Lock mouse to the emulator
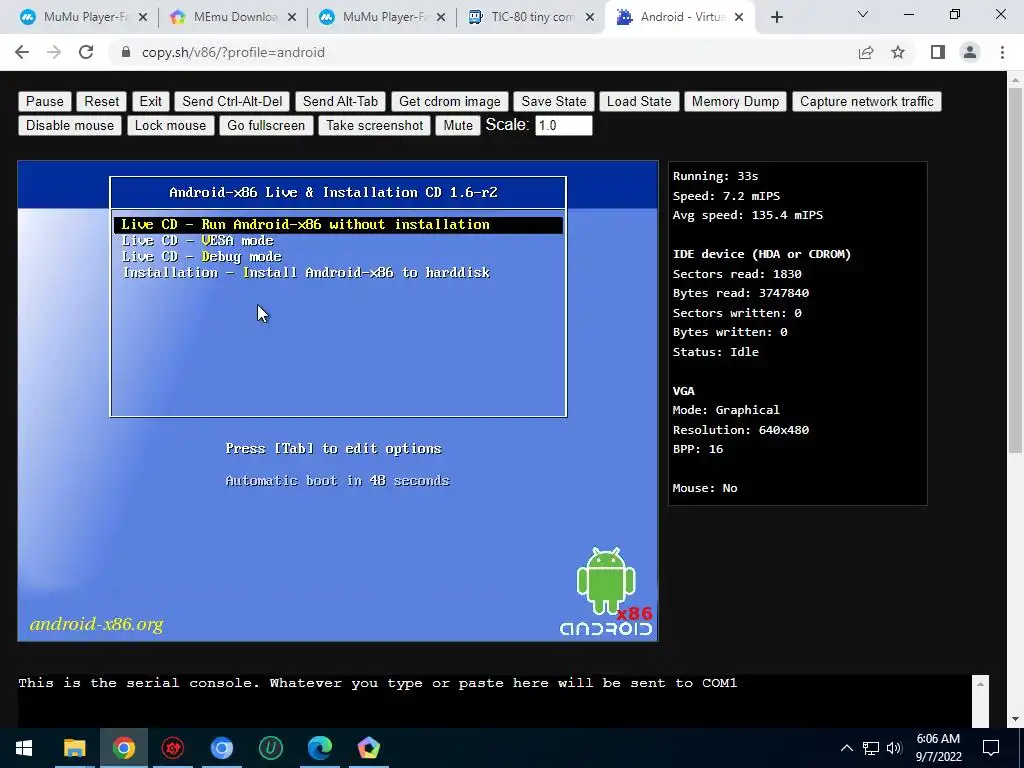The height and width of the screenshot is (768, 1024). [x=170, y=125]
